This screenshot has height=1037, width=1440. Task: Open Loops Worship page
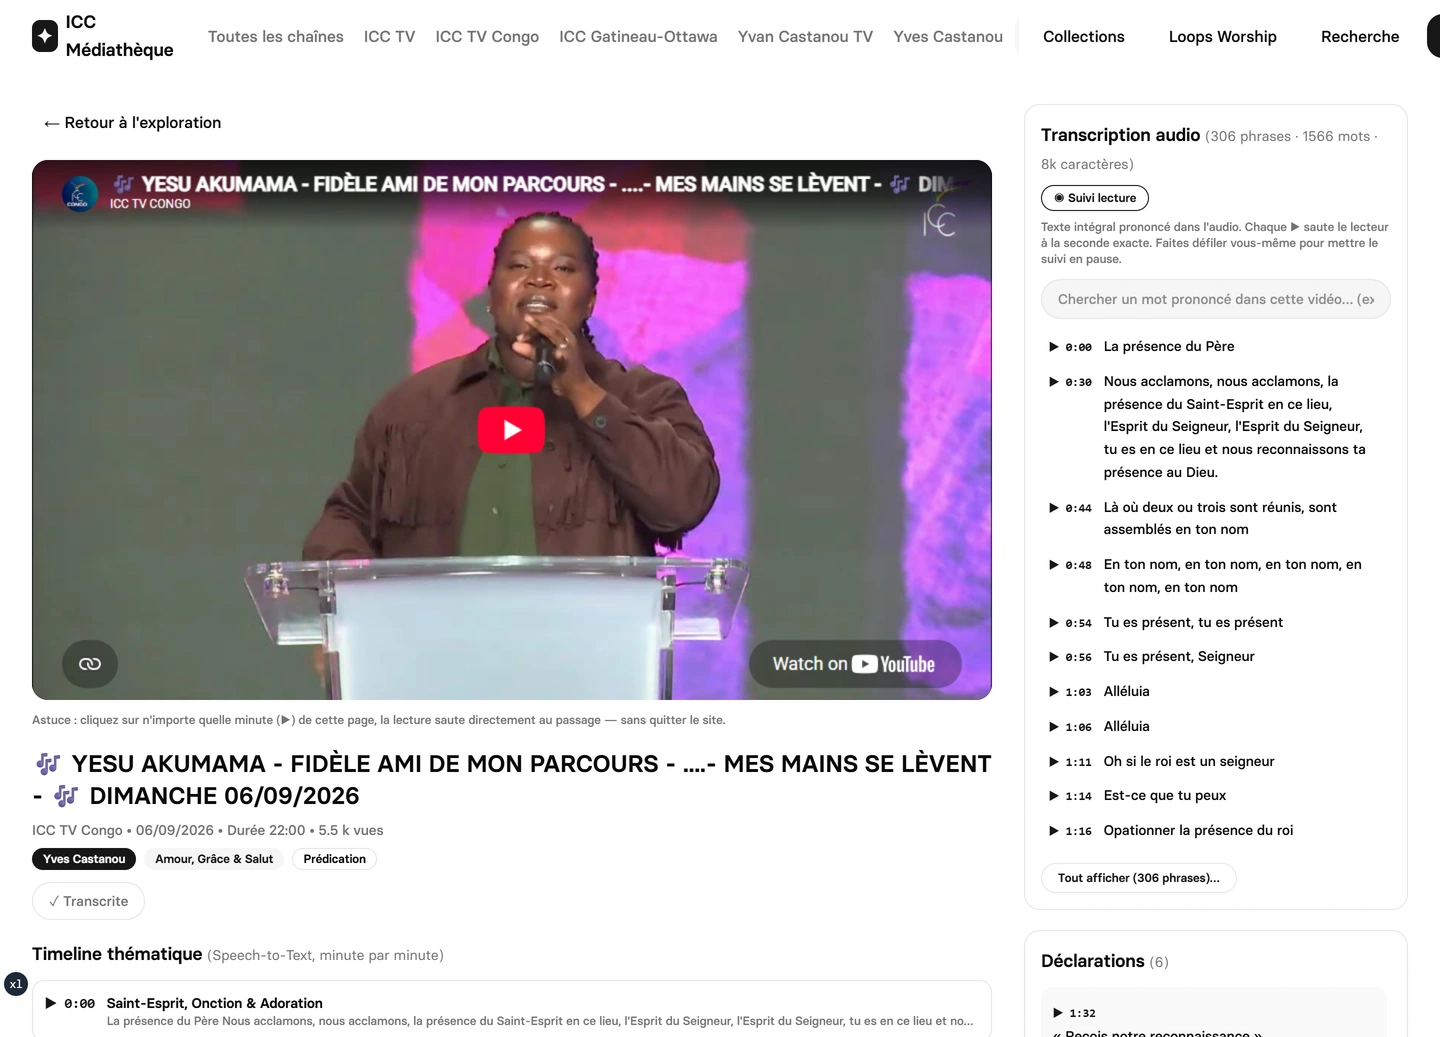1223,37
